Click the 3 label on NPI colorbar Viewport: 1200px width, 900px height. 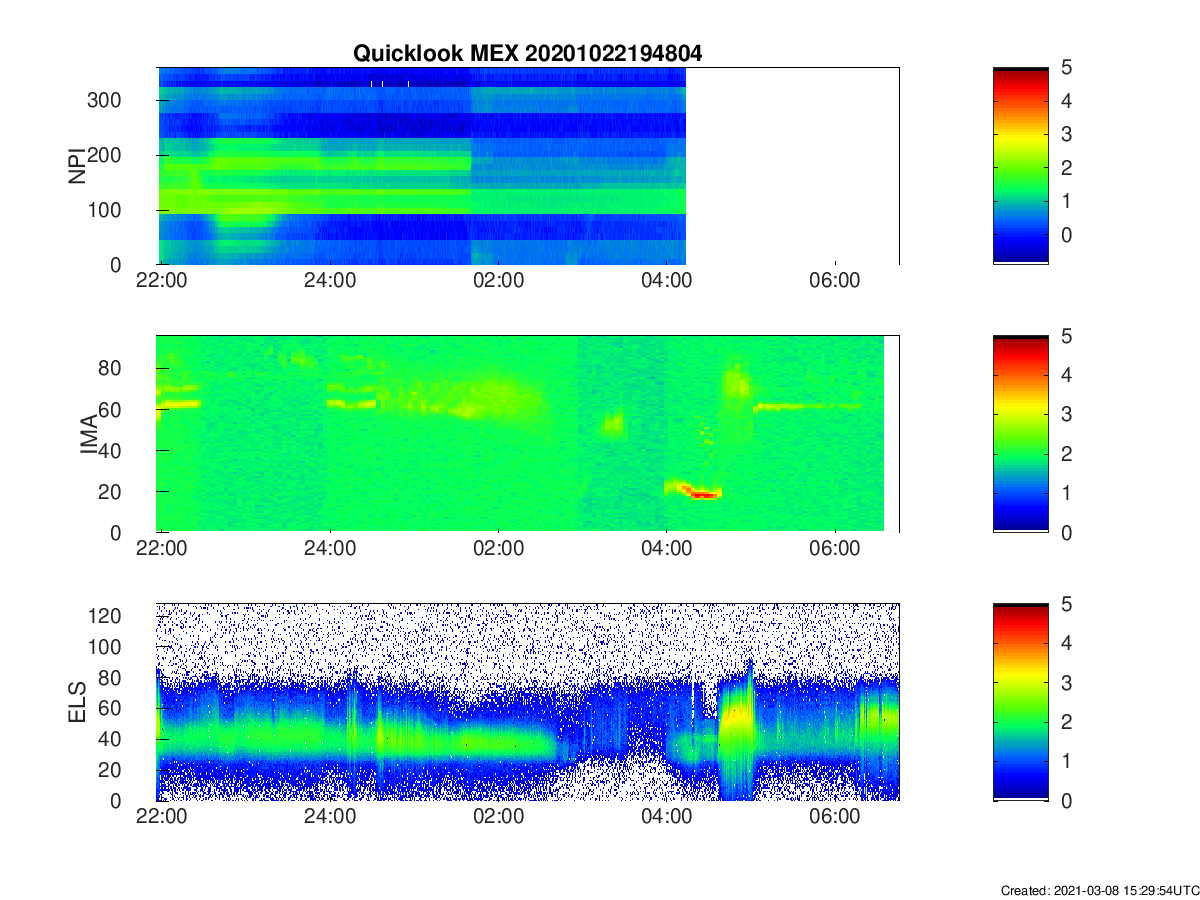coord(1066,134)
